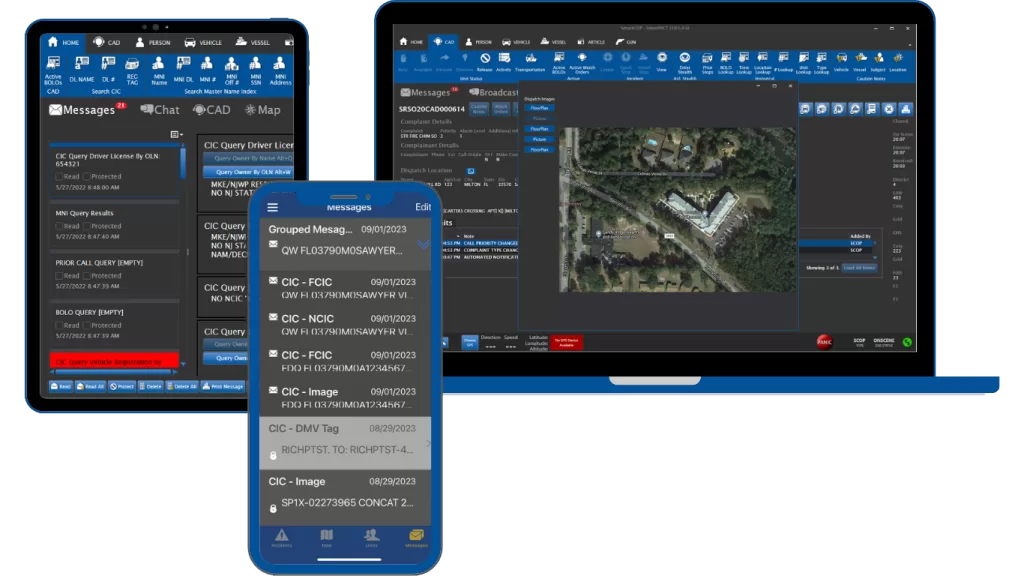
Task: Open list view dropdown above tablet messages
Action: tap(176, 134)
